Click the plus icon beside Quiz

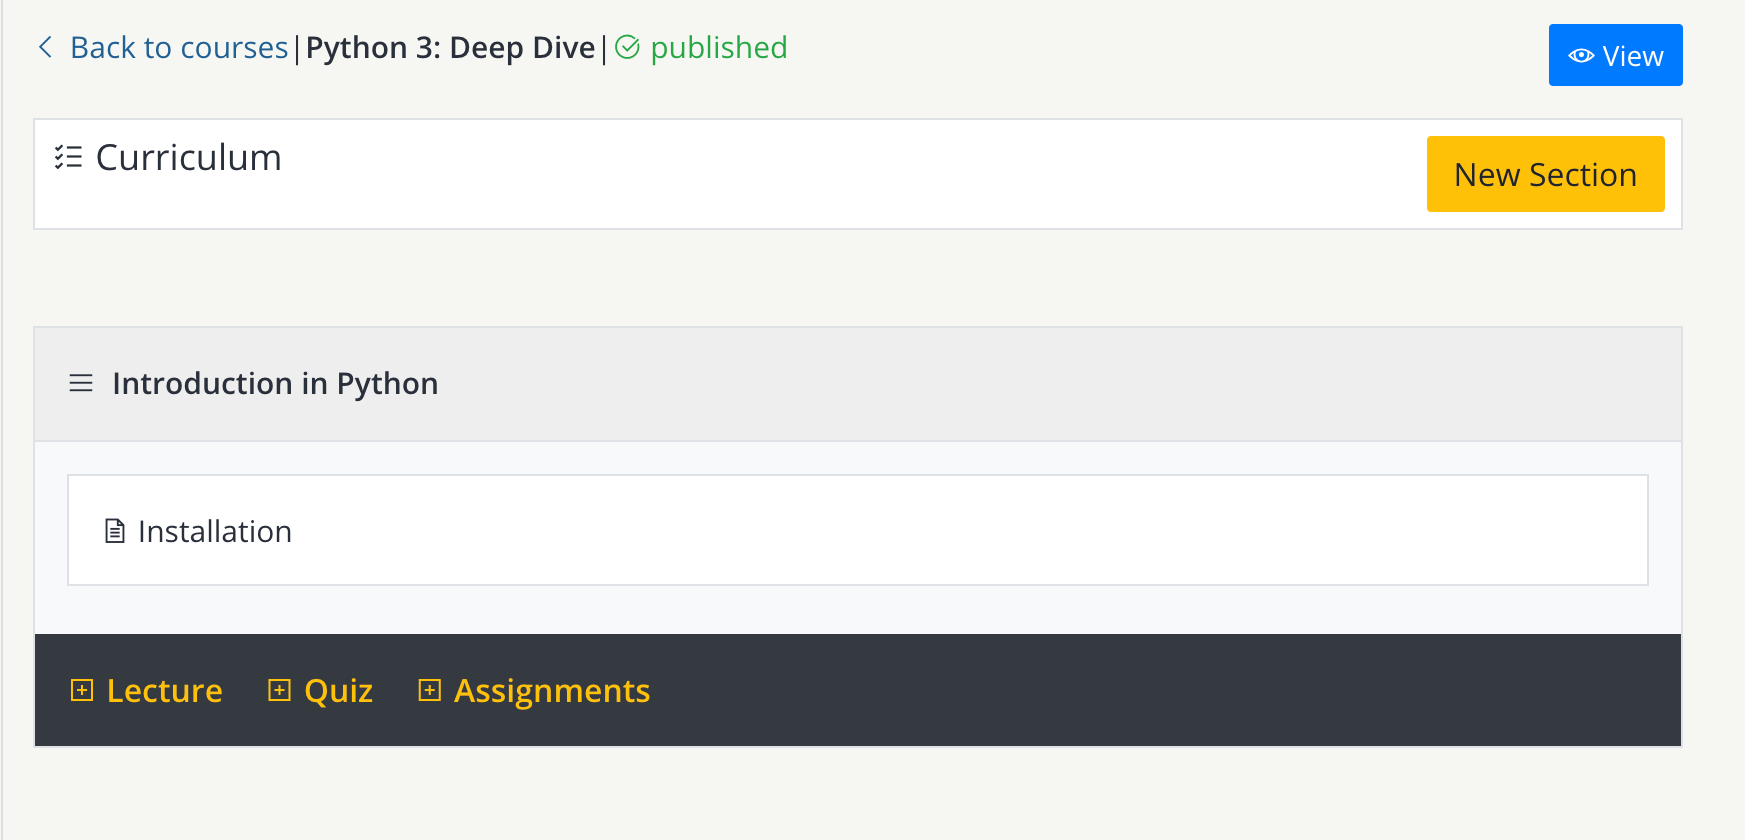[x=280, y=691]
